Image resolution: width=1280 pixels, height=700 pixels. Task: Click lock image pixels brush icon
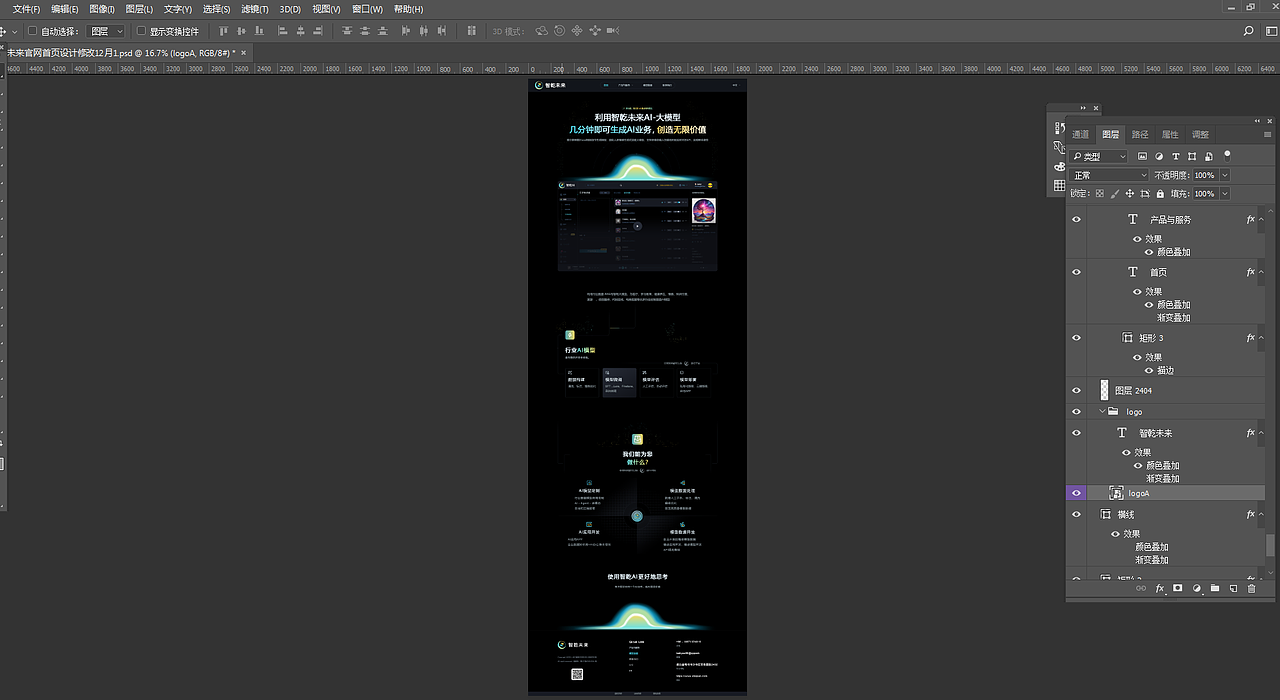tap(1115, 194)
